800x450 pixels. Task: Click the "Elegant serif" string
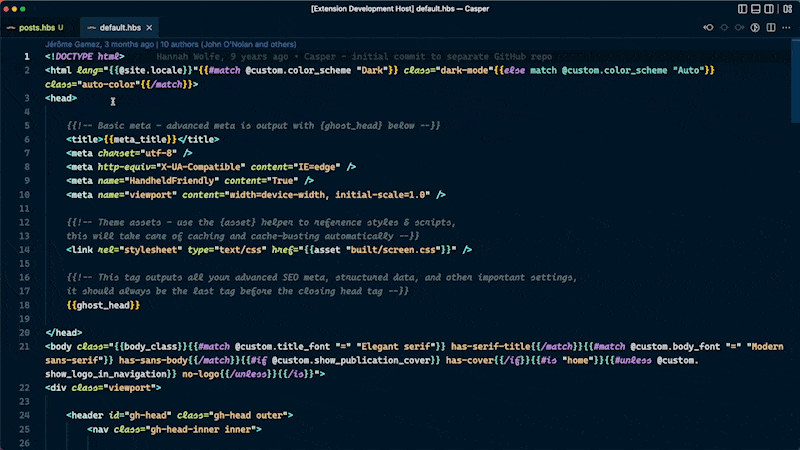pos(396,346)
